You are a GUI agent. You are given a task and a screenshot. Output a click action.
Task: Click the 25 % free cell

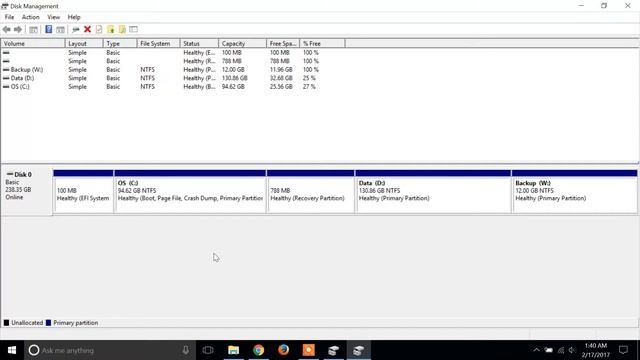[x=309, y=78]
